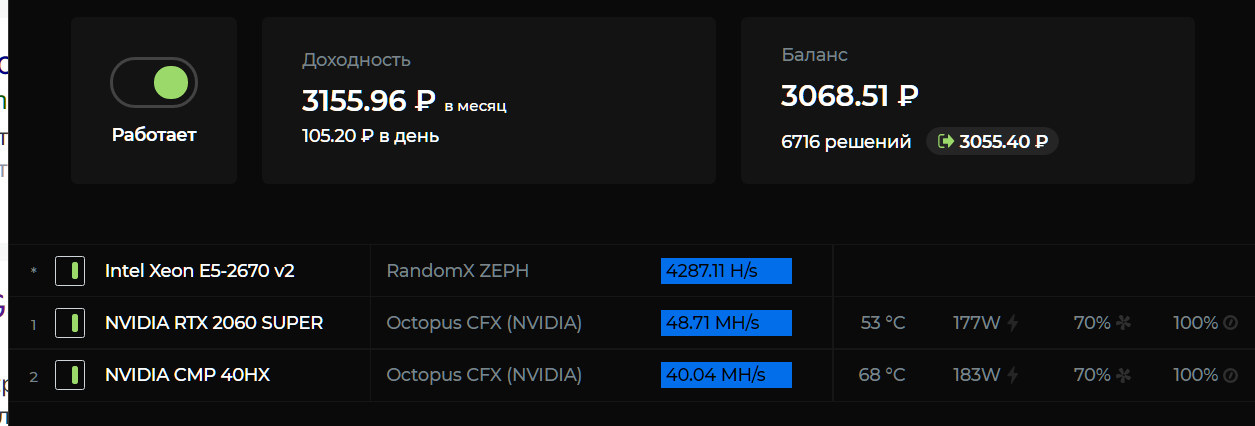Click the fan icon in CMP 40HX row
Viewport: 1255px width, 426px height.
pyautogui.click(x=1123, y=375)
